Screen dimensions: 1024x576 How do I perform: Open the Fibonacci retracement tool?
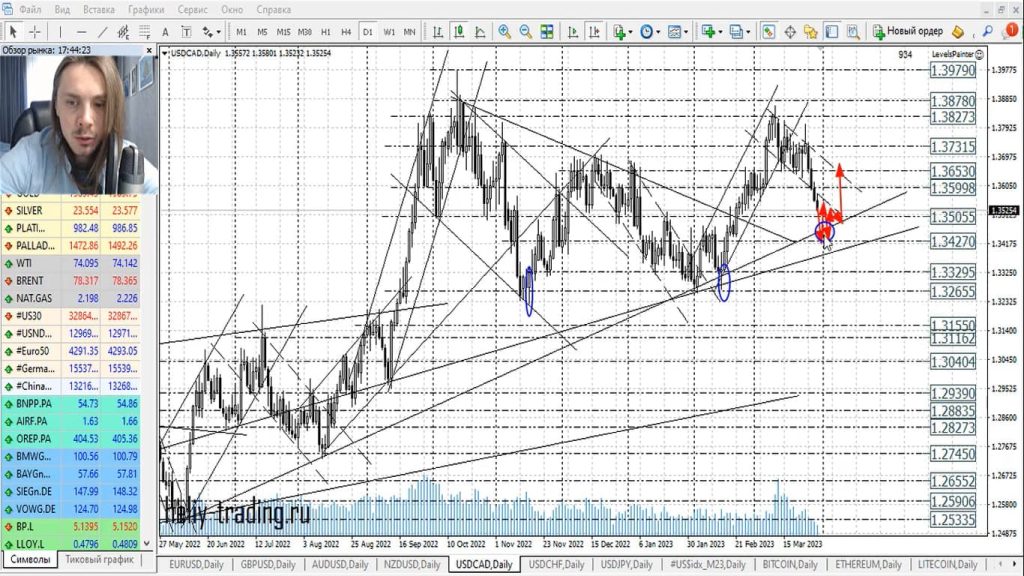[143, 31]
